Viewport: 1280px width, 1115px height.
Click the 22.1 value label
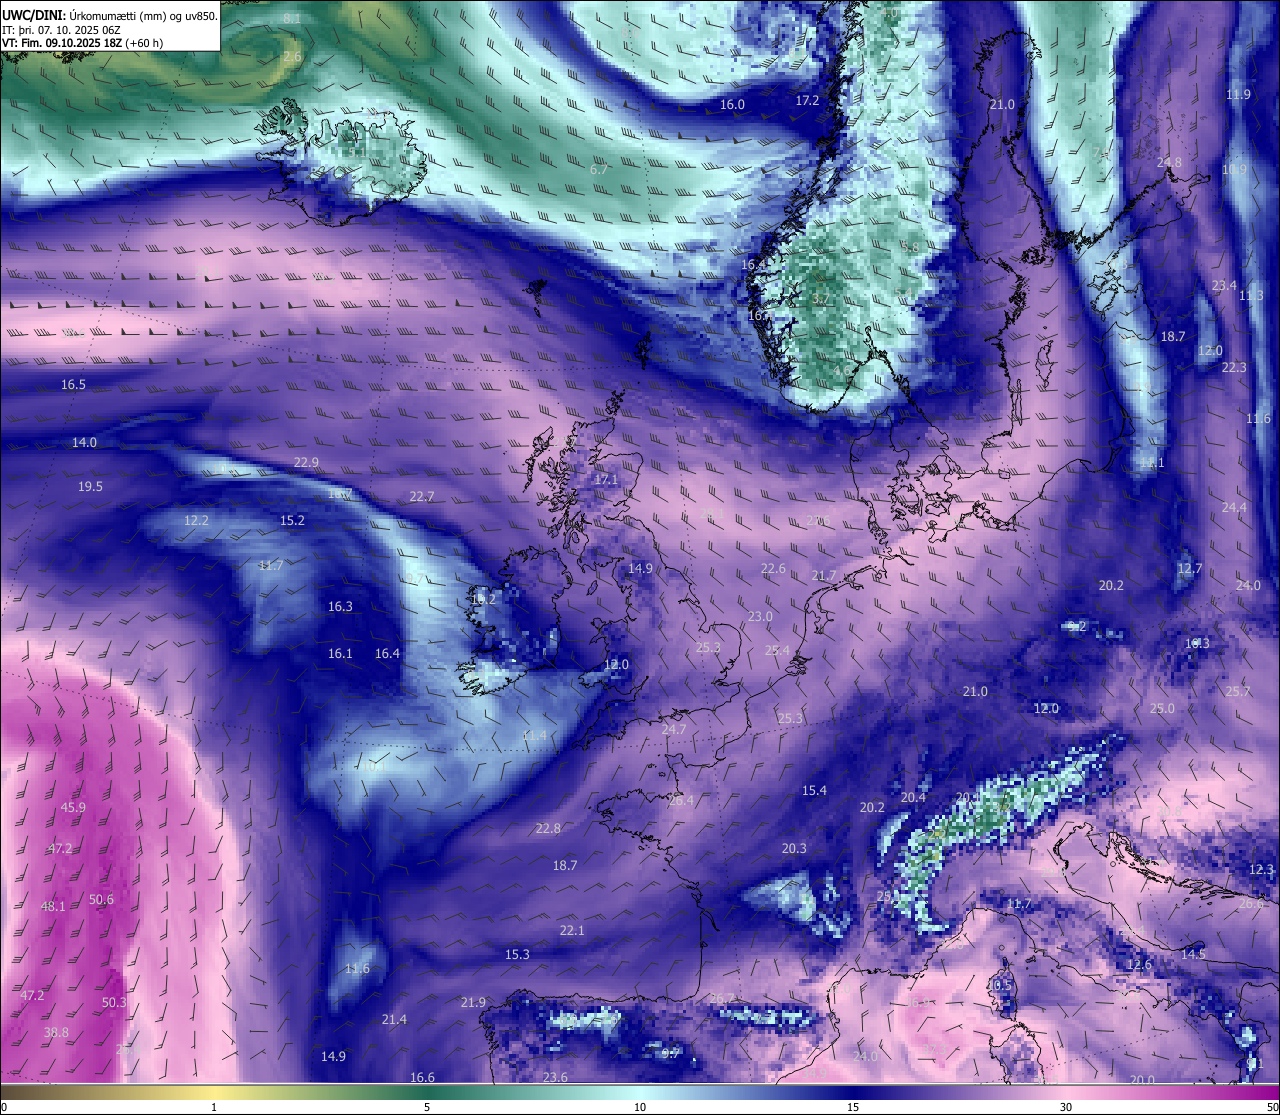click(572, 931)
